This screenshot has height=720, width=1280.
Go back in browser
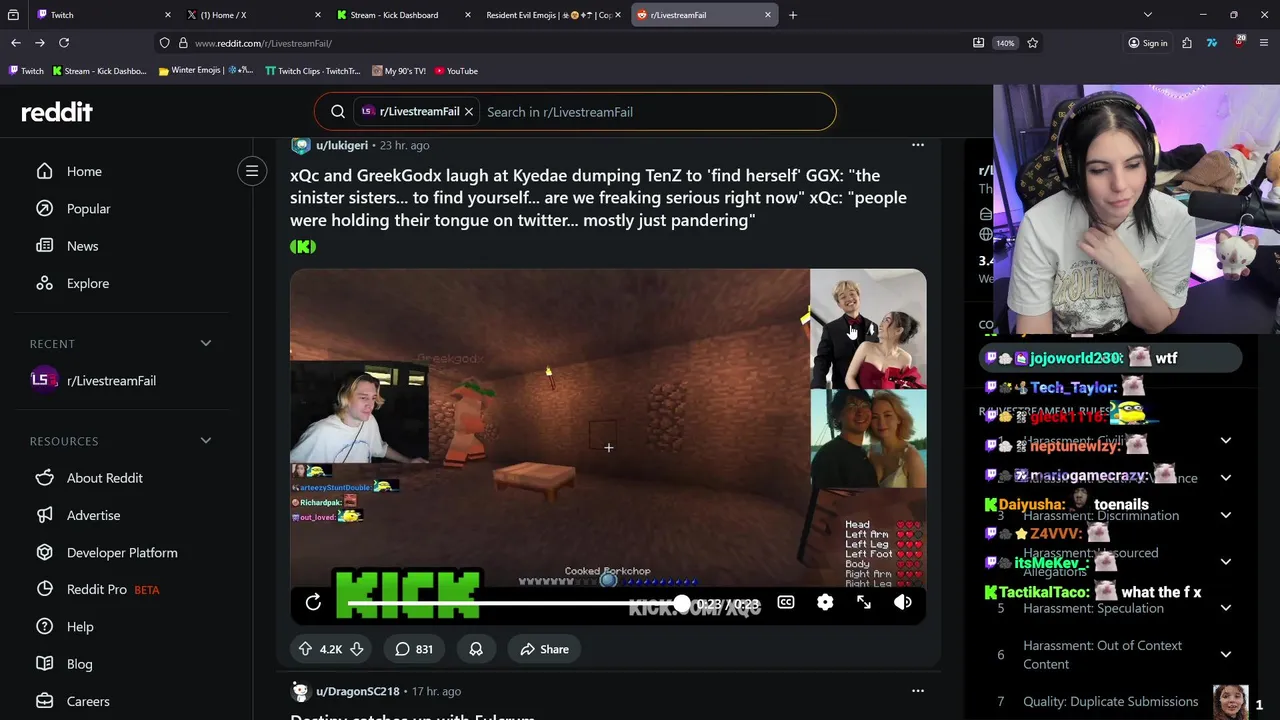point(16,43)
